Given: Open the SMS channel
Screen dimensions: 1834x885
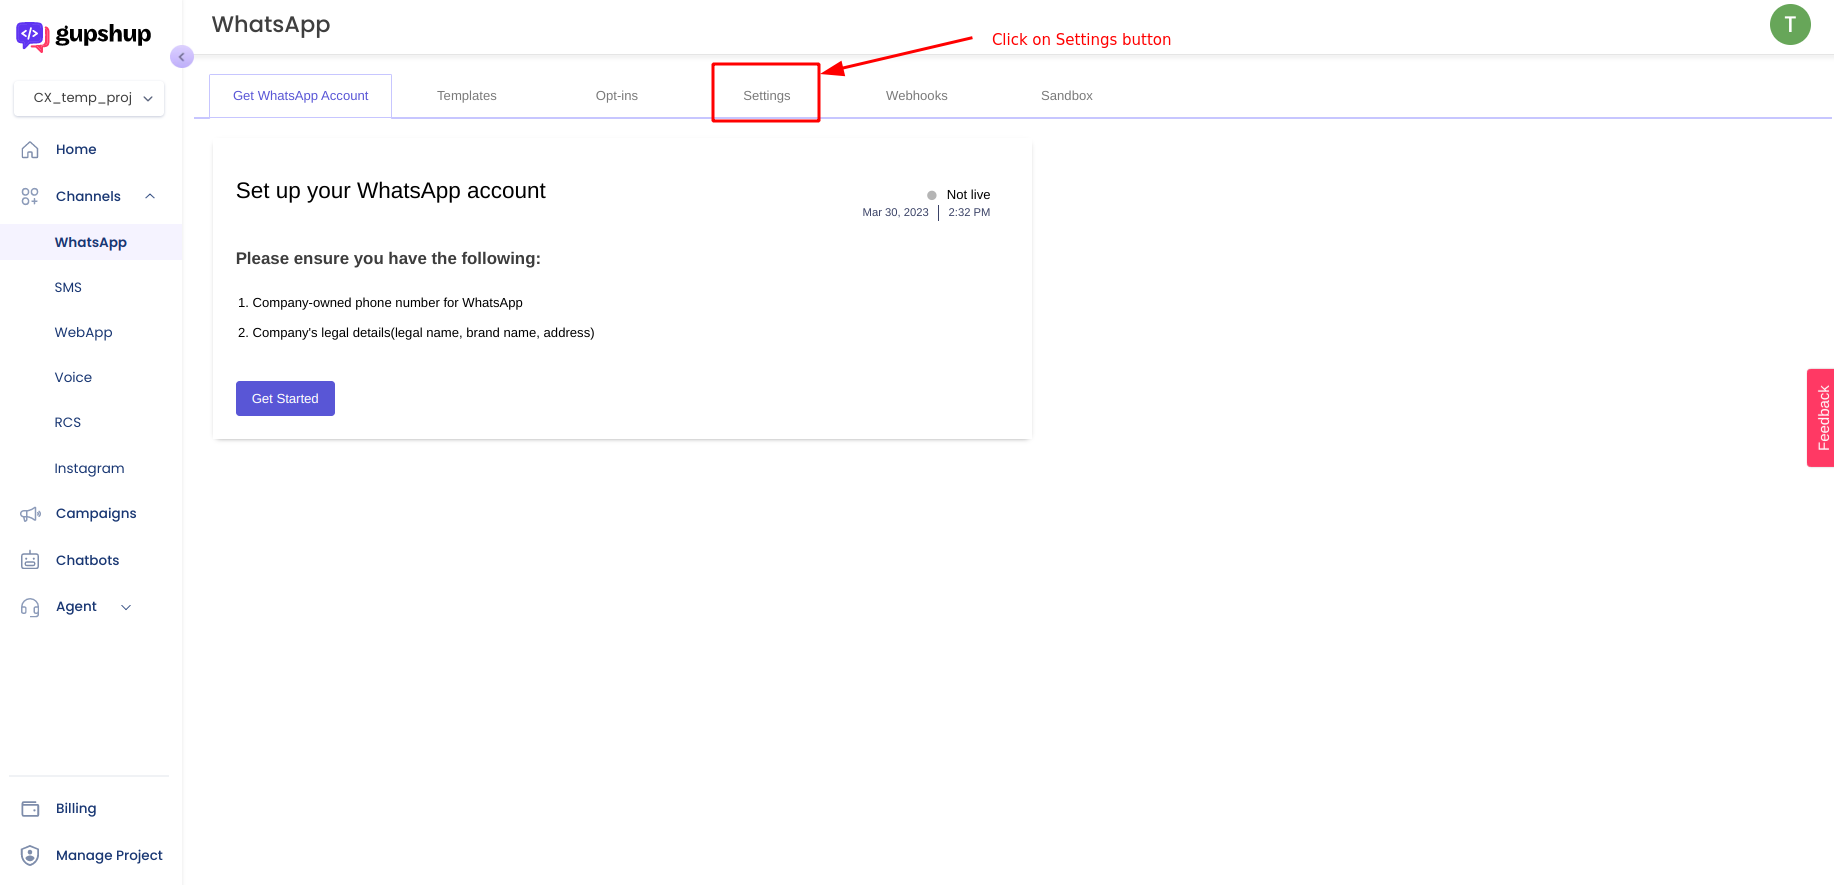Looking at the screenshot, I should [68, 288].
